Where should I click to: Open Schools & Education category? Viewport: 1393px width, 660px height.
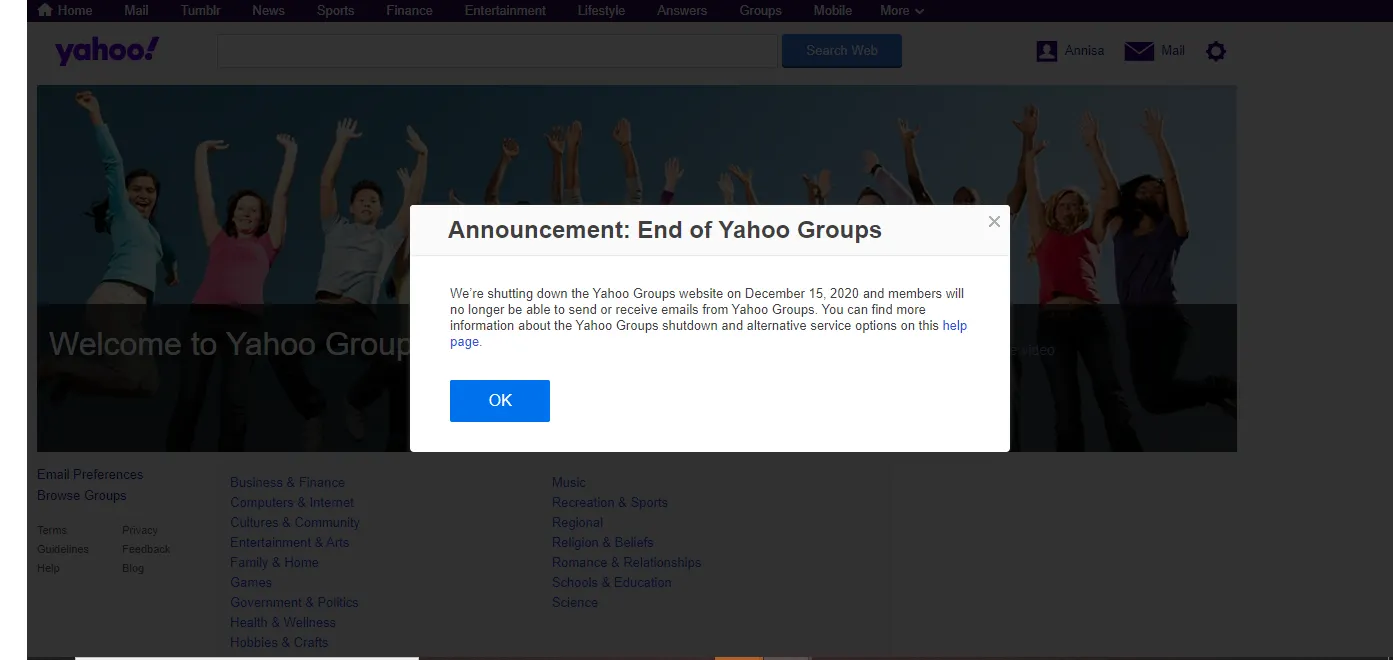coord(611,582)
